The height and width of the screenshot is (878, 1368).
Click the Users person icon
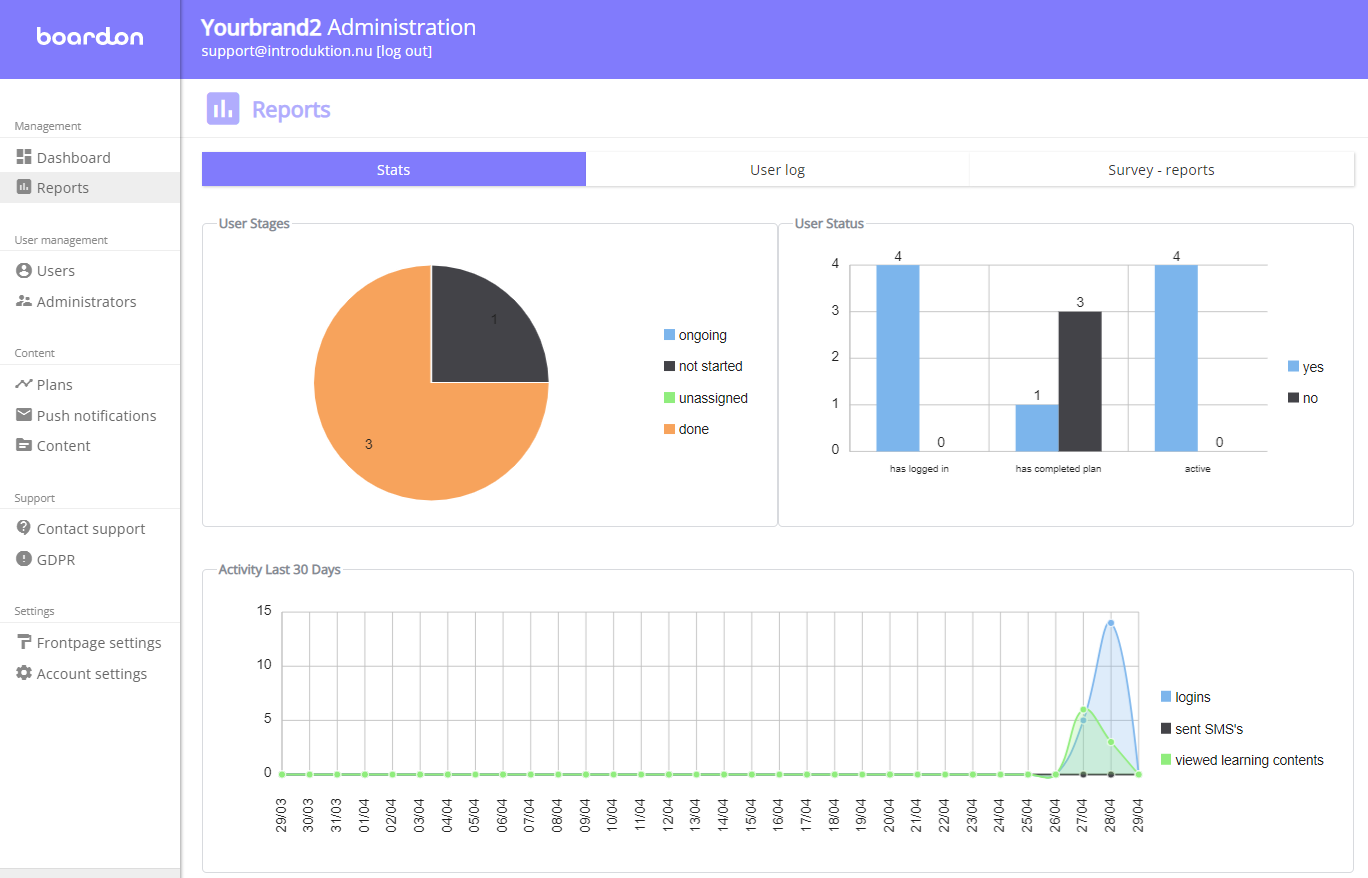[x=24, y=270]
